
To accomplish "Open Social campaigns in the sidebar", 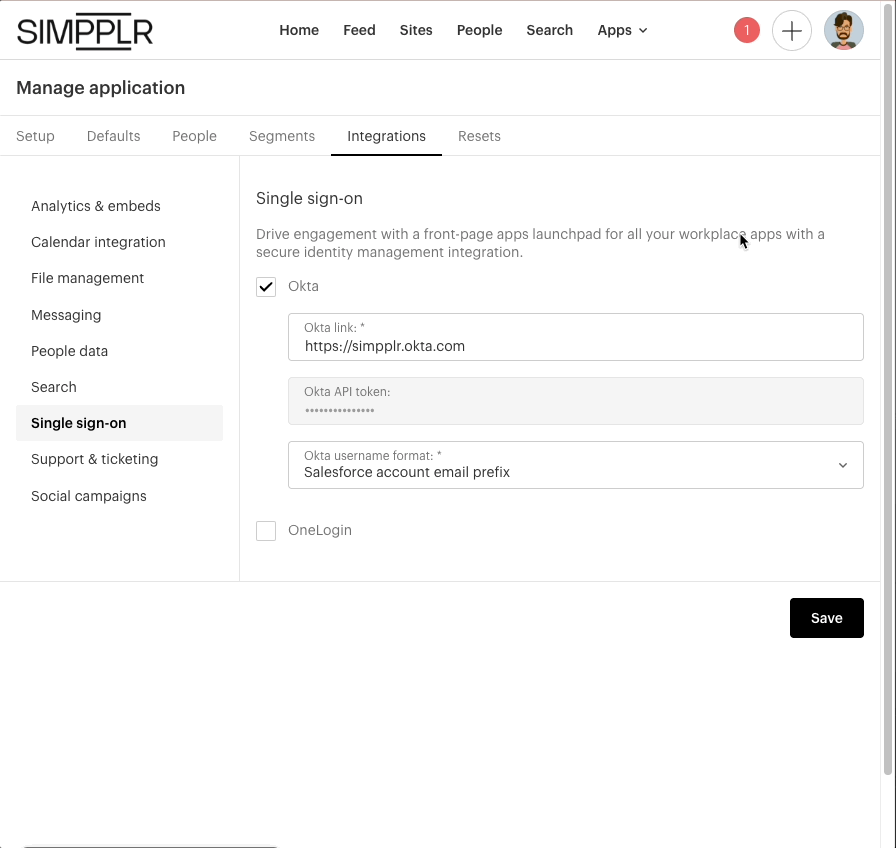I will click(x=89, y=496).
